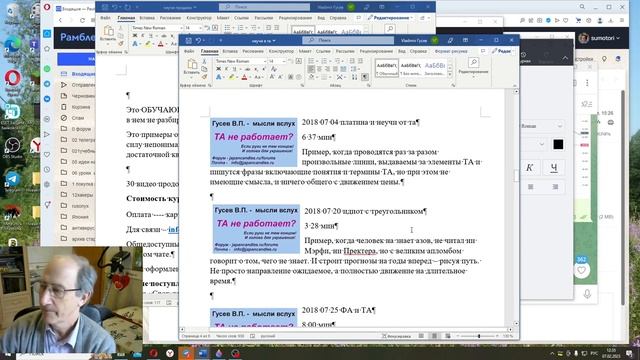Increase indent in front Word
Screen dimensions: 640x360
[x=360, y=61]
